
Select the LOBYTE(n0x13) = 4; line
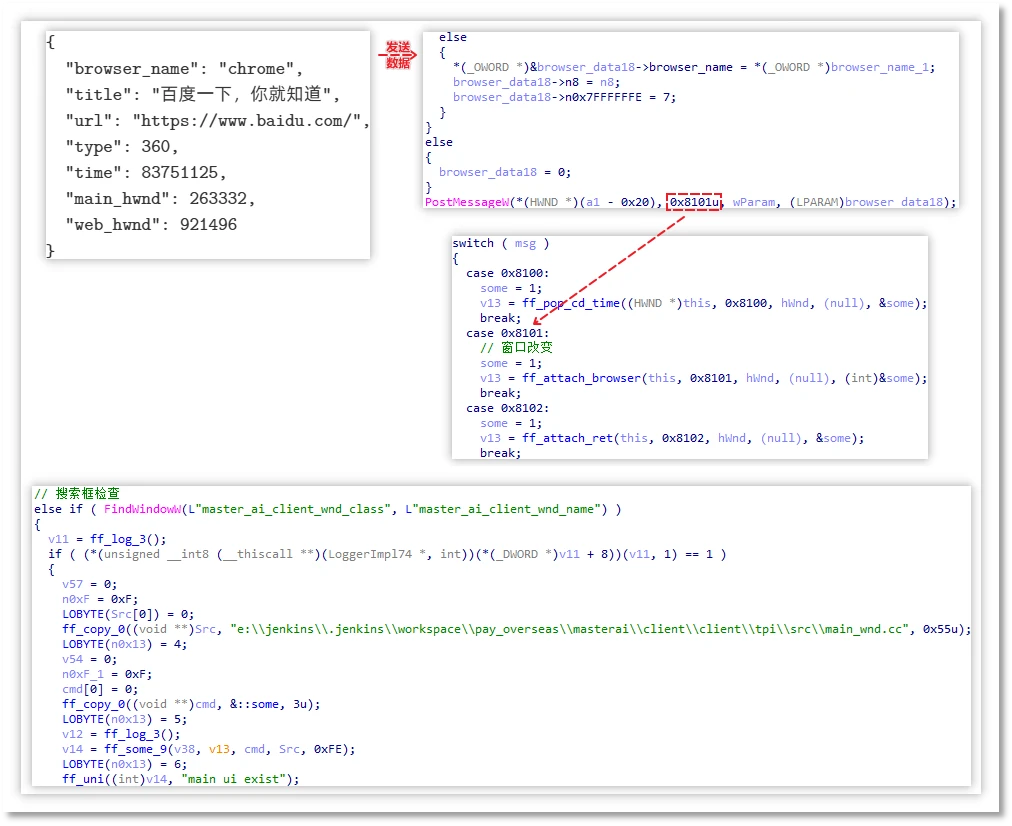click(125, 644)
